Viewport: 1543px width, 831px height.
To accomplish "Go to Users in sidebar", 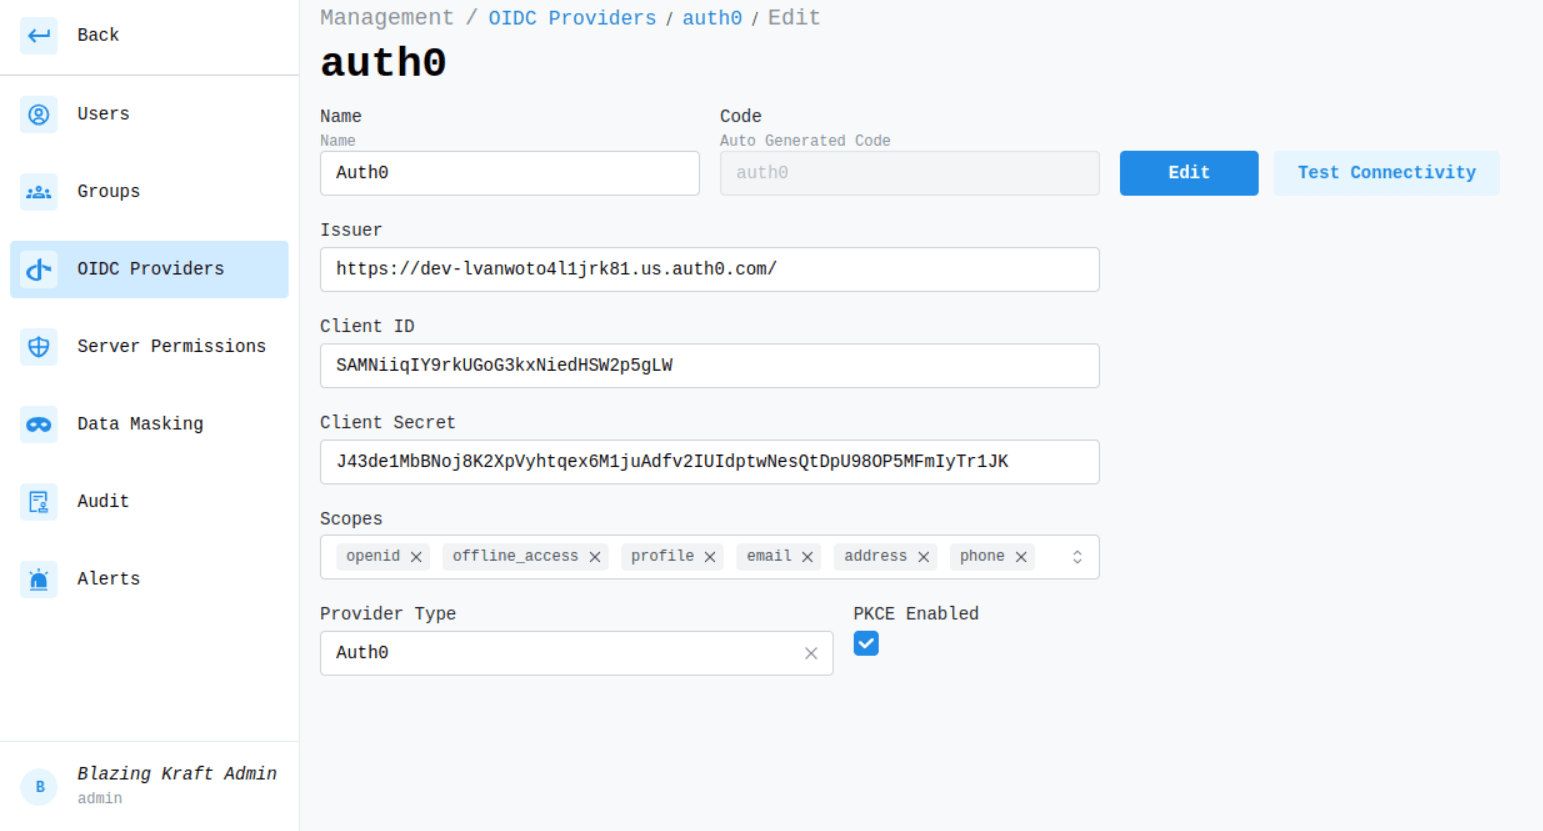I will tap(149, 114).
